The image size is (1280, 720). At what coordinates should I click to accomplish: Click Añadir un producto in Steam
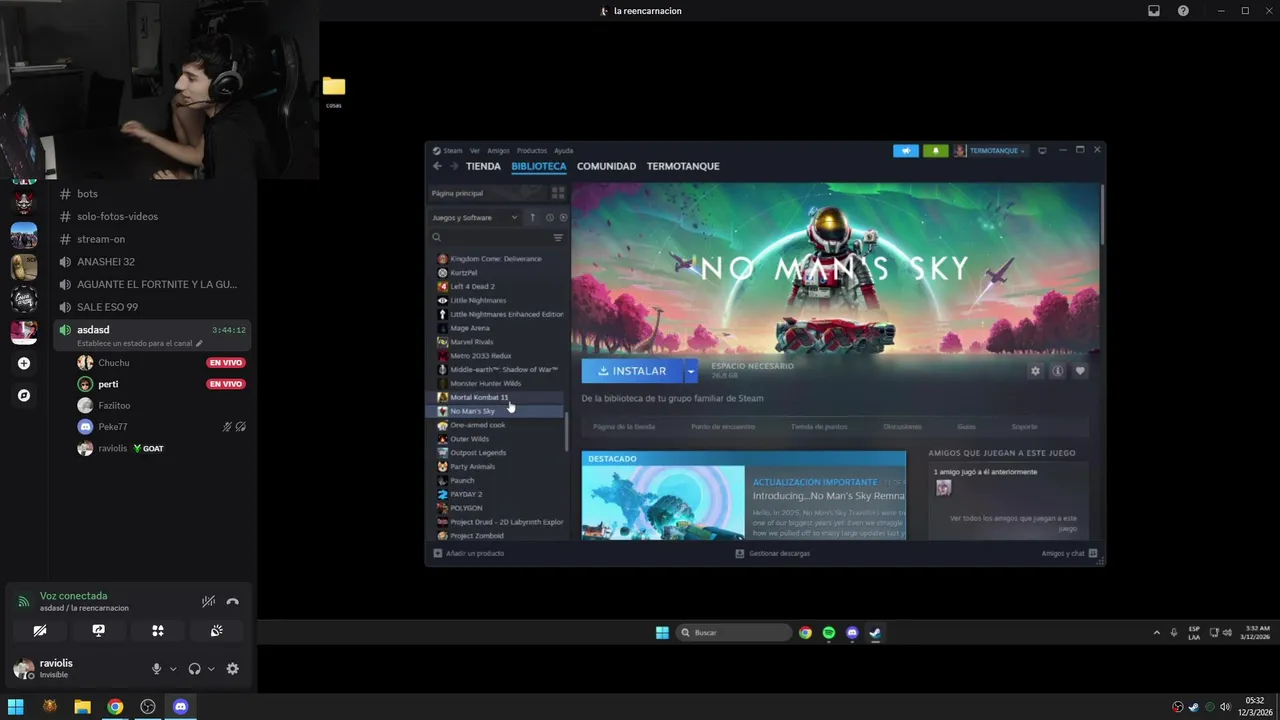tap(469, 553)
